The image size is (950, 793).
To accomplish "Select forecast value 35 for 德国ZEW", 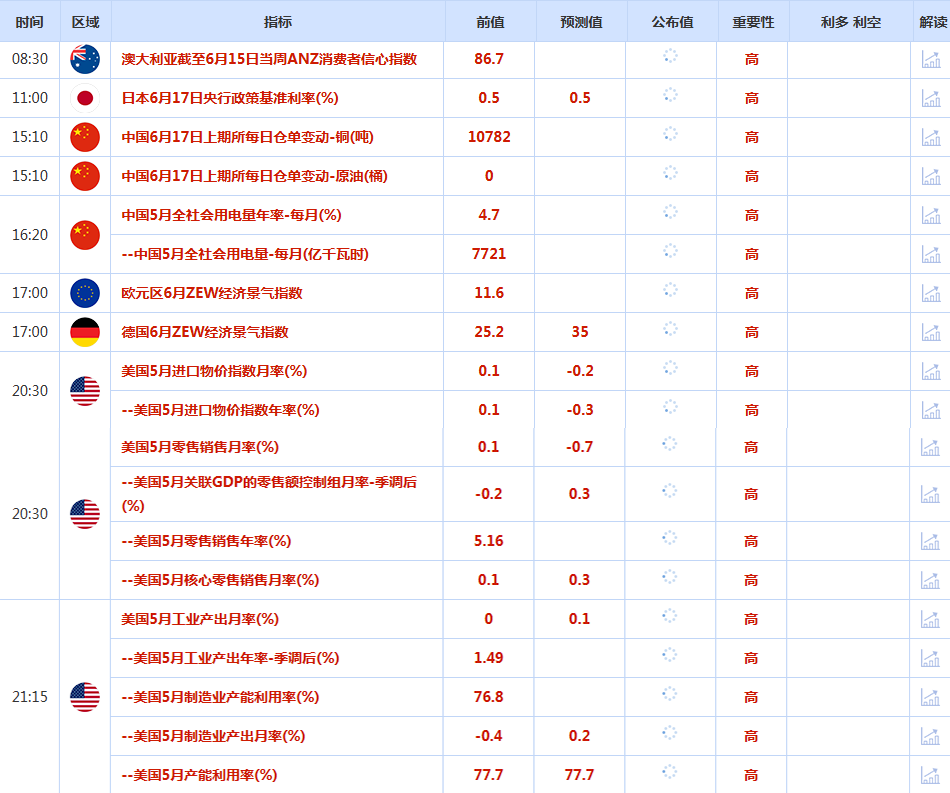I will tap(580, 332).
